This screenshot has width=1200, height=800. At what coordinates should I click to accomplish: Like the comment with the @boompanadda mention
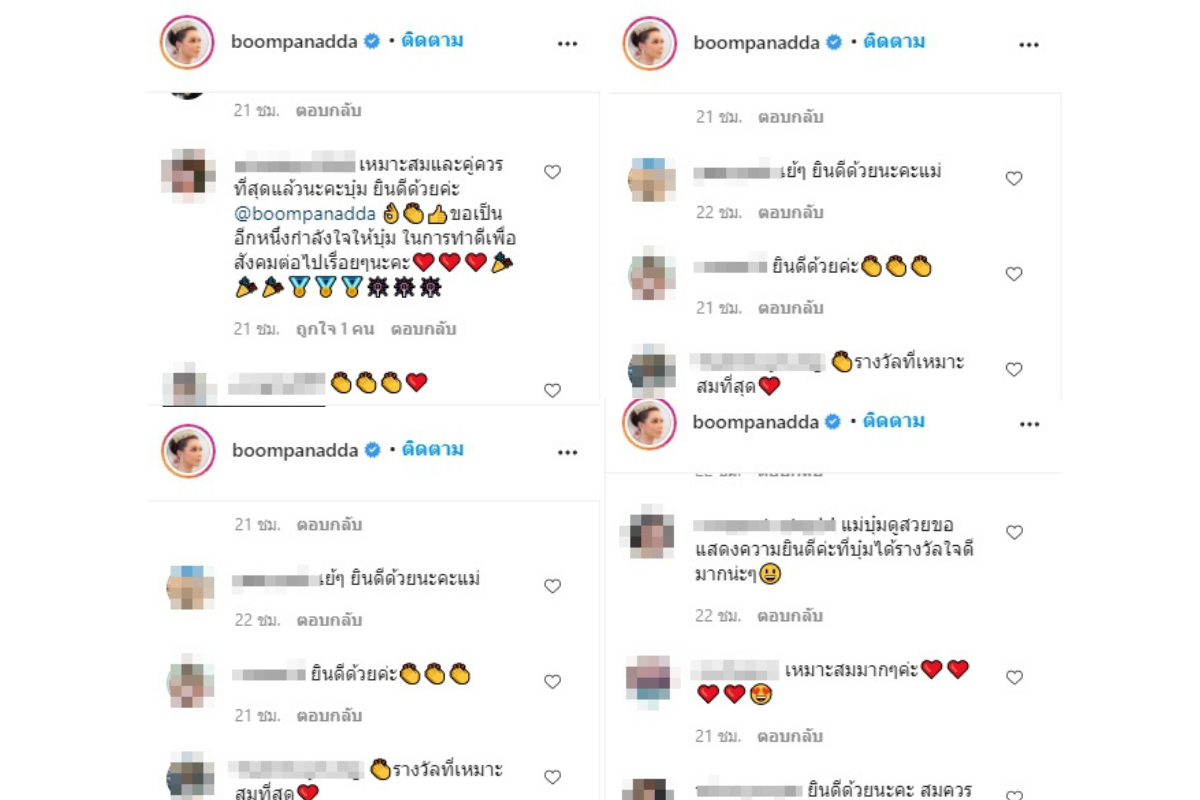552,172
